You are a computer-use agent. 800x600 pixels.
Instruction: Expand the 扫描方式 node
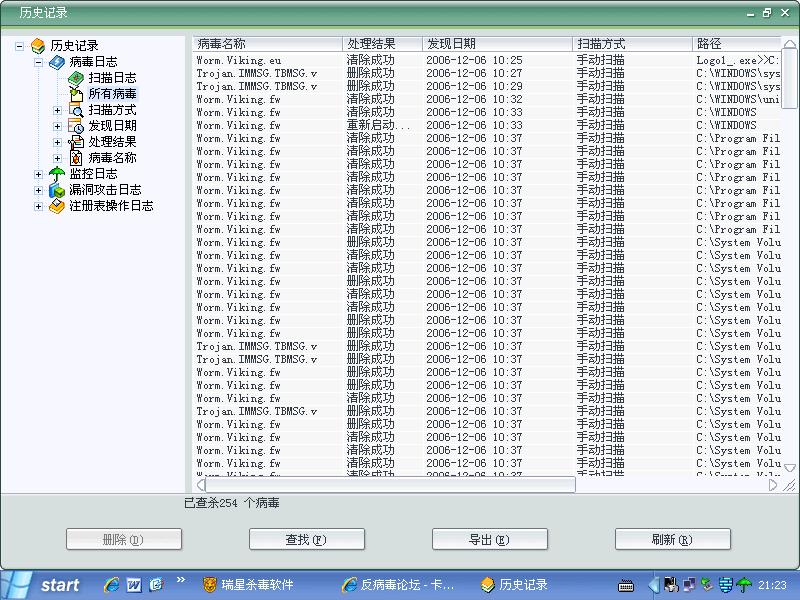57,110
